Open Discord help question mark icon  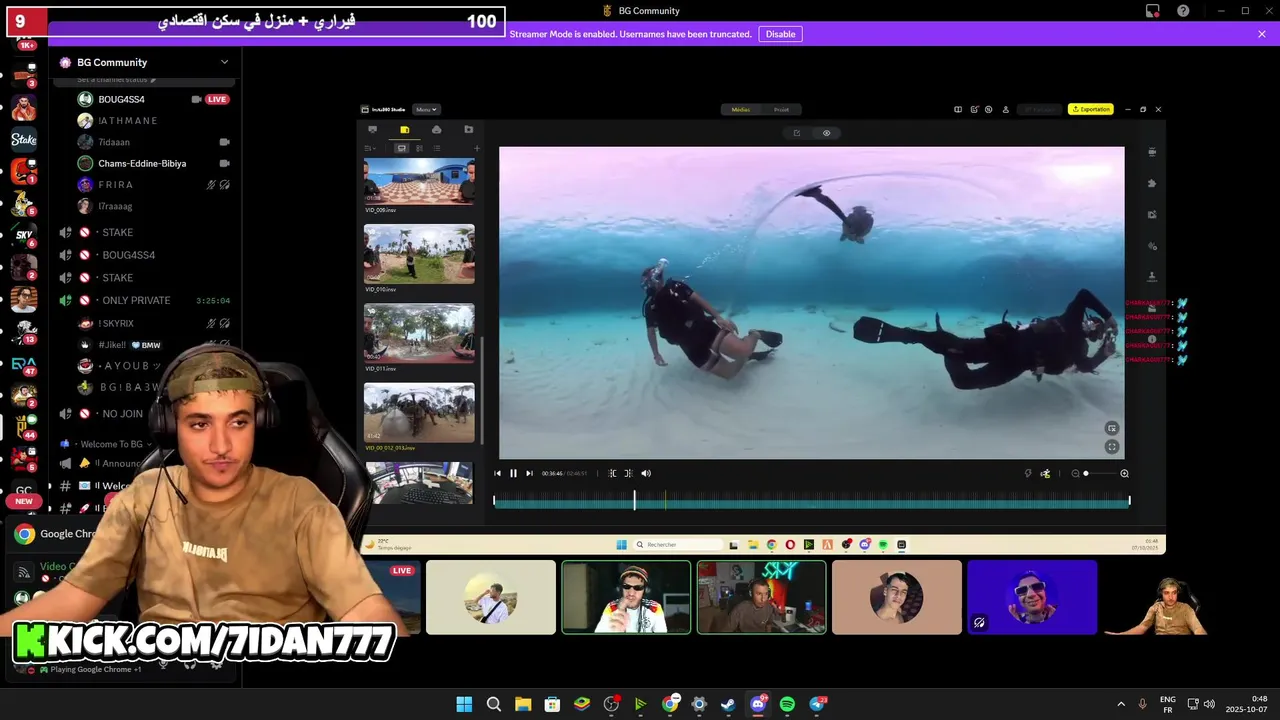coord(1184,11)
